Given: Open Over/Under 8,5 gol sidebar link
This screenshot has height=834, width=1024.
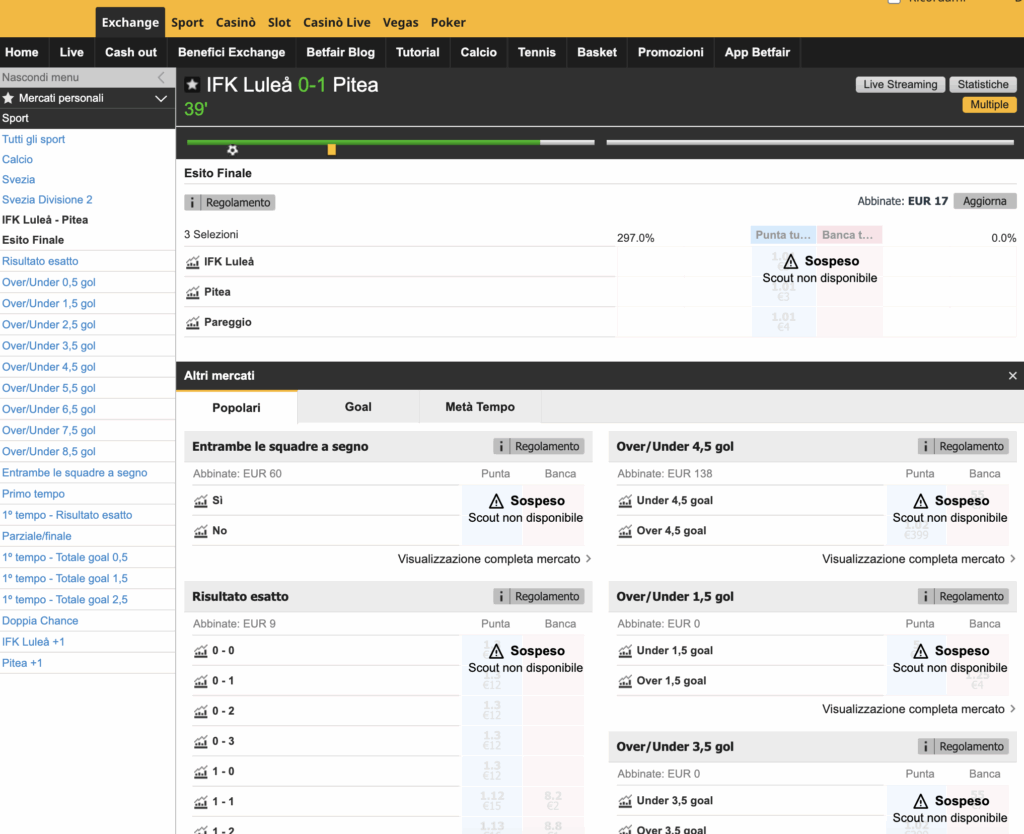Looking at the screenshot, I should pyautogui.click(x=49, y=451).
